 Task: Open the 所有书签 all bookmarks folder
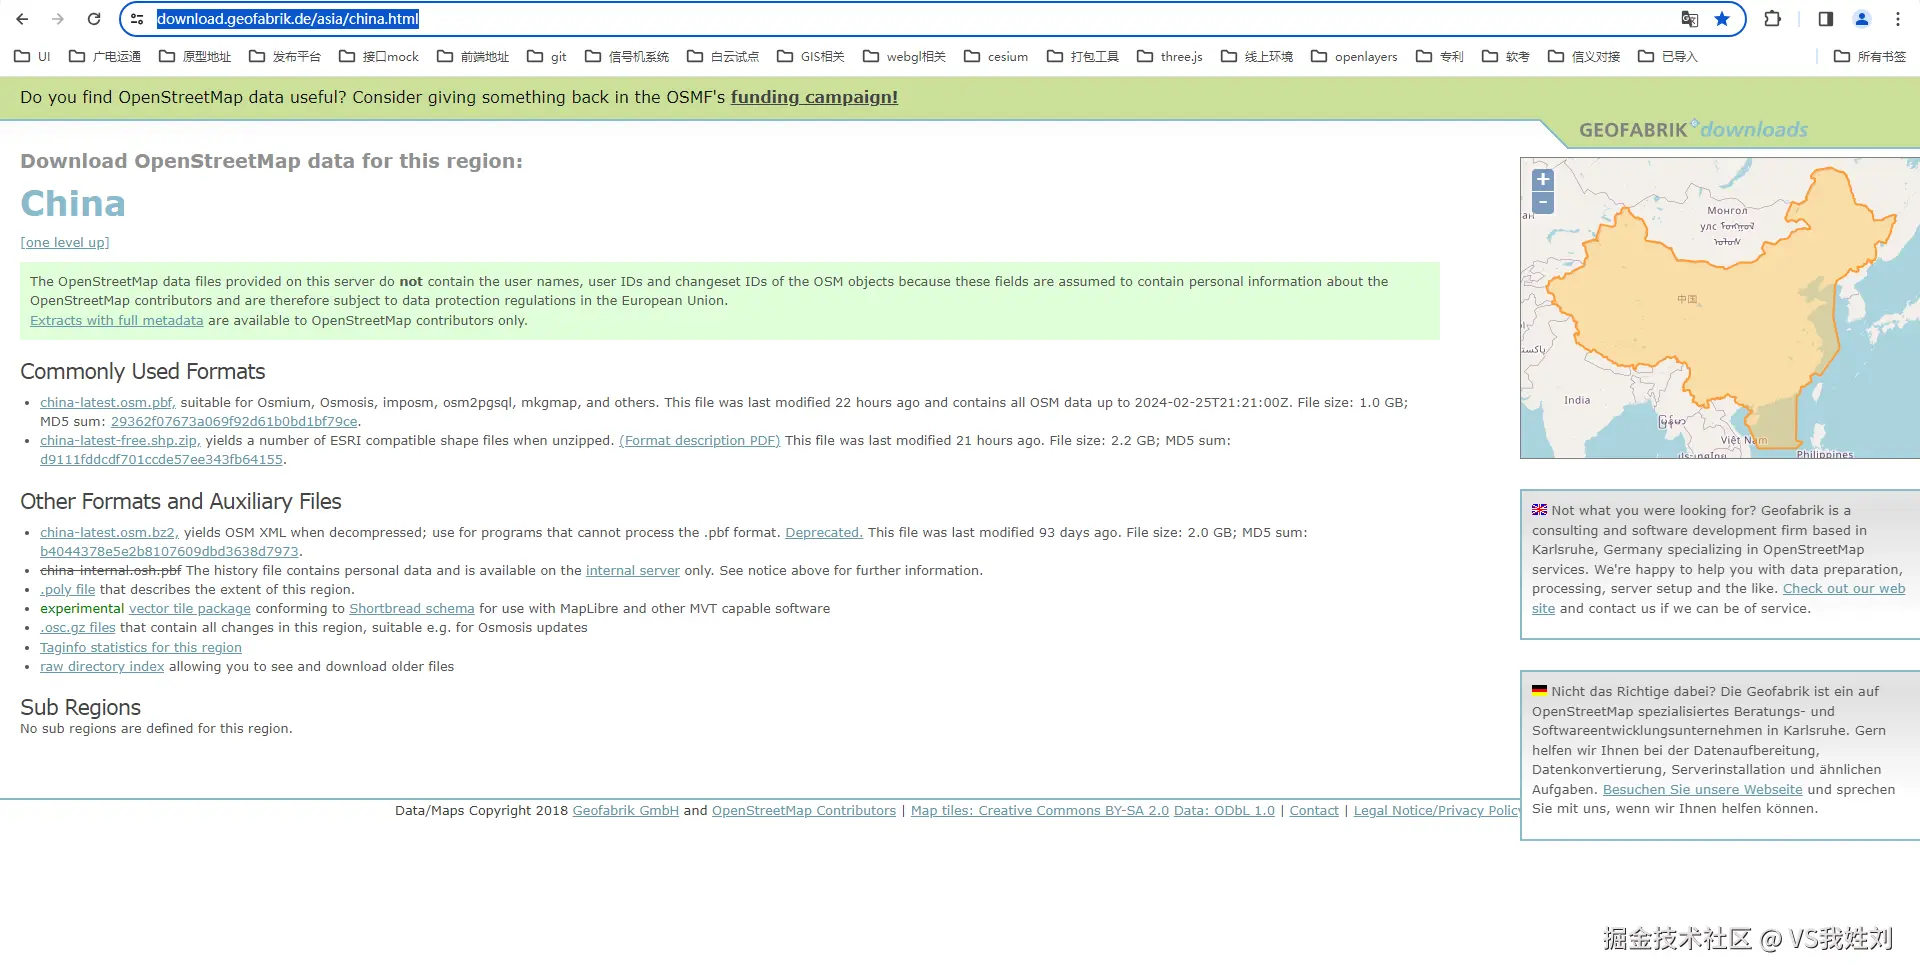[1870, 57]
